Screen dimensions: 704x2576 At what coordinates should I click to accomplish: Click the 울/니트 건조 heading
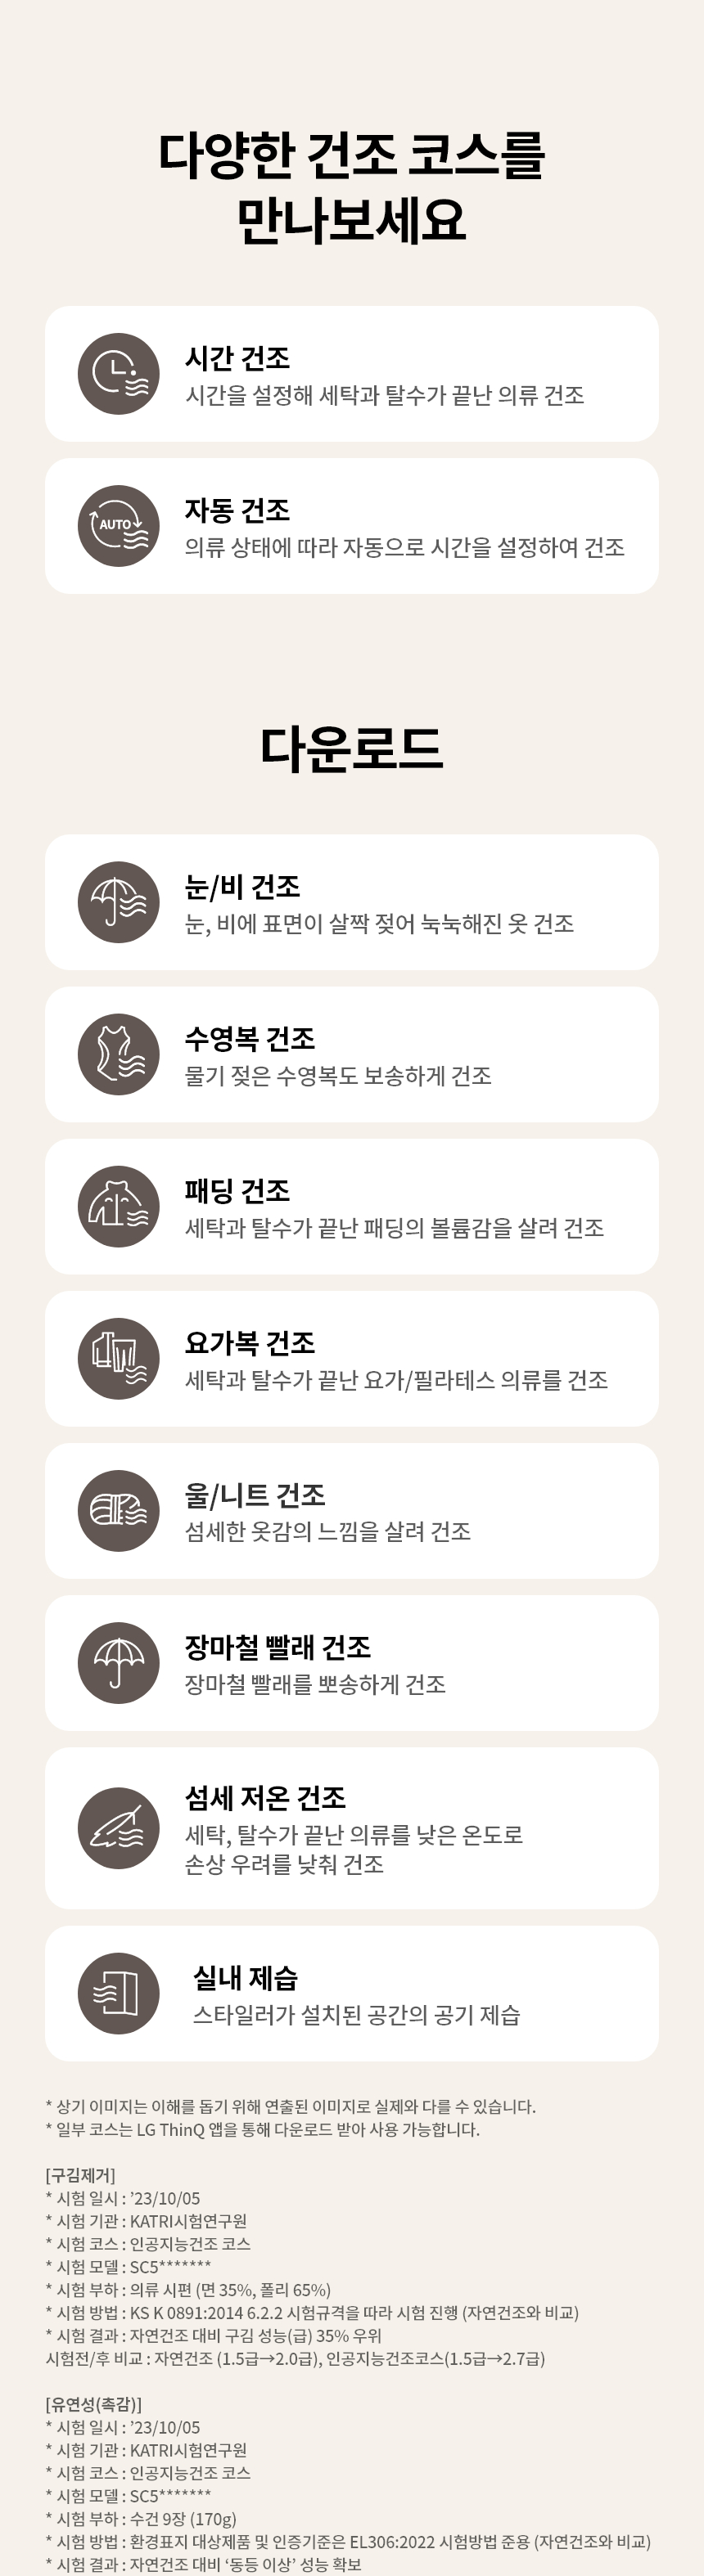(254, 1494)
